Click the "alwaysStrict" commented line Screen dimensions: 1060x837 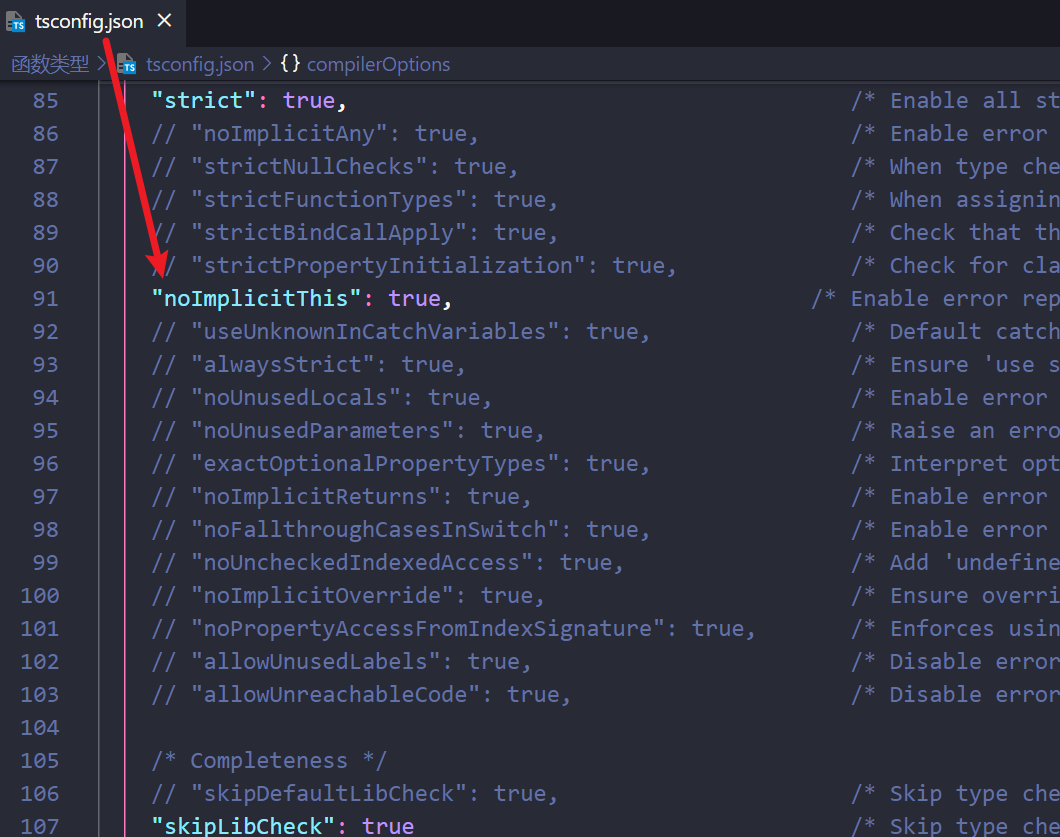tap(308, 365)
